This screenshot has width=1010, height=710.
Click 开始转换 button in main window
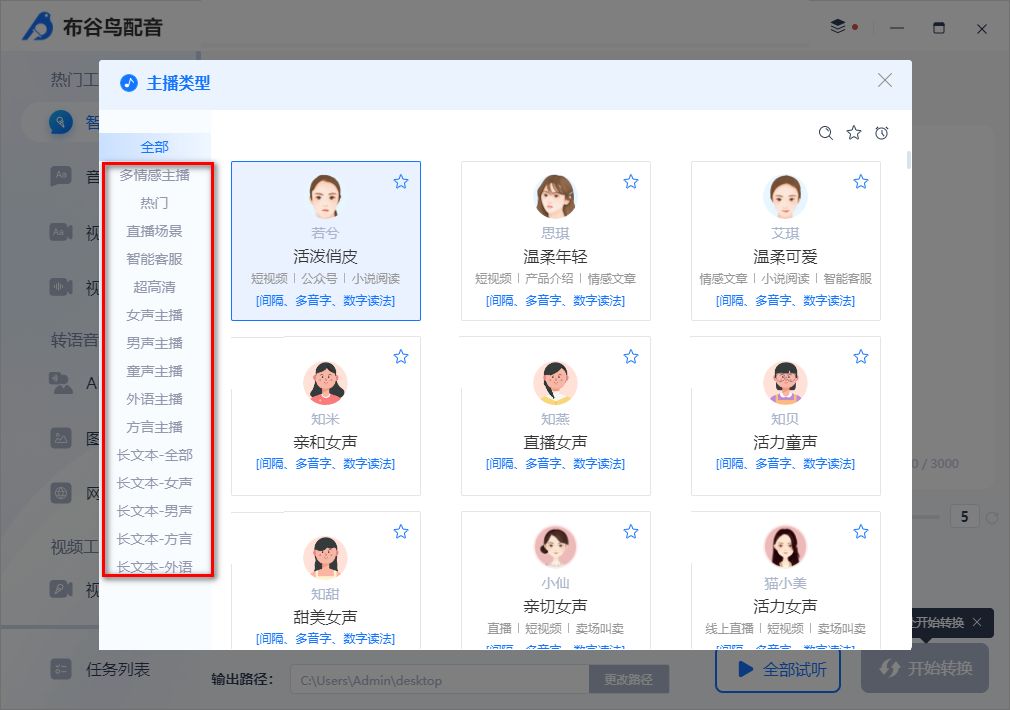coord(925,668)
